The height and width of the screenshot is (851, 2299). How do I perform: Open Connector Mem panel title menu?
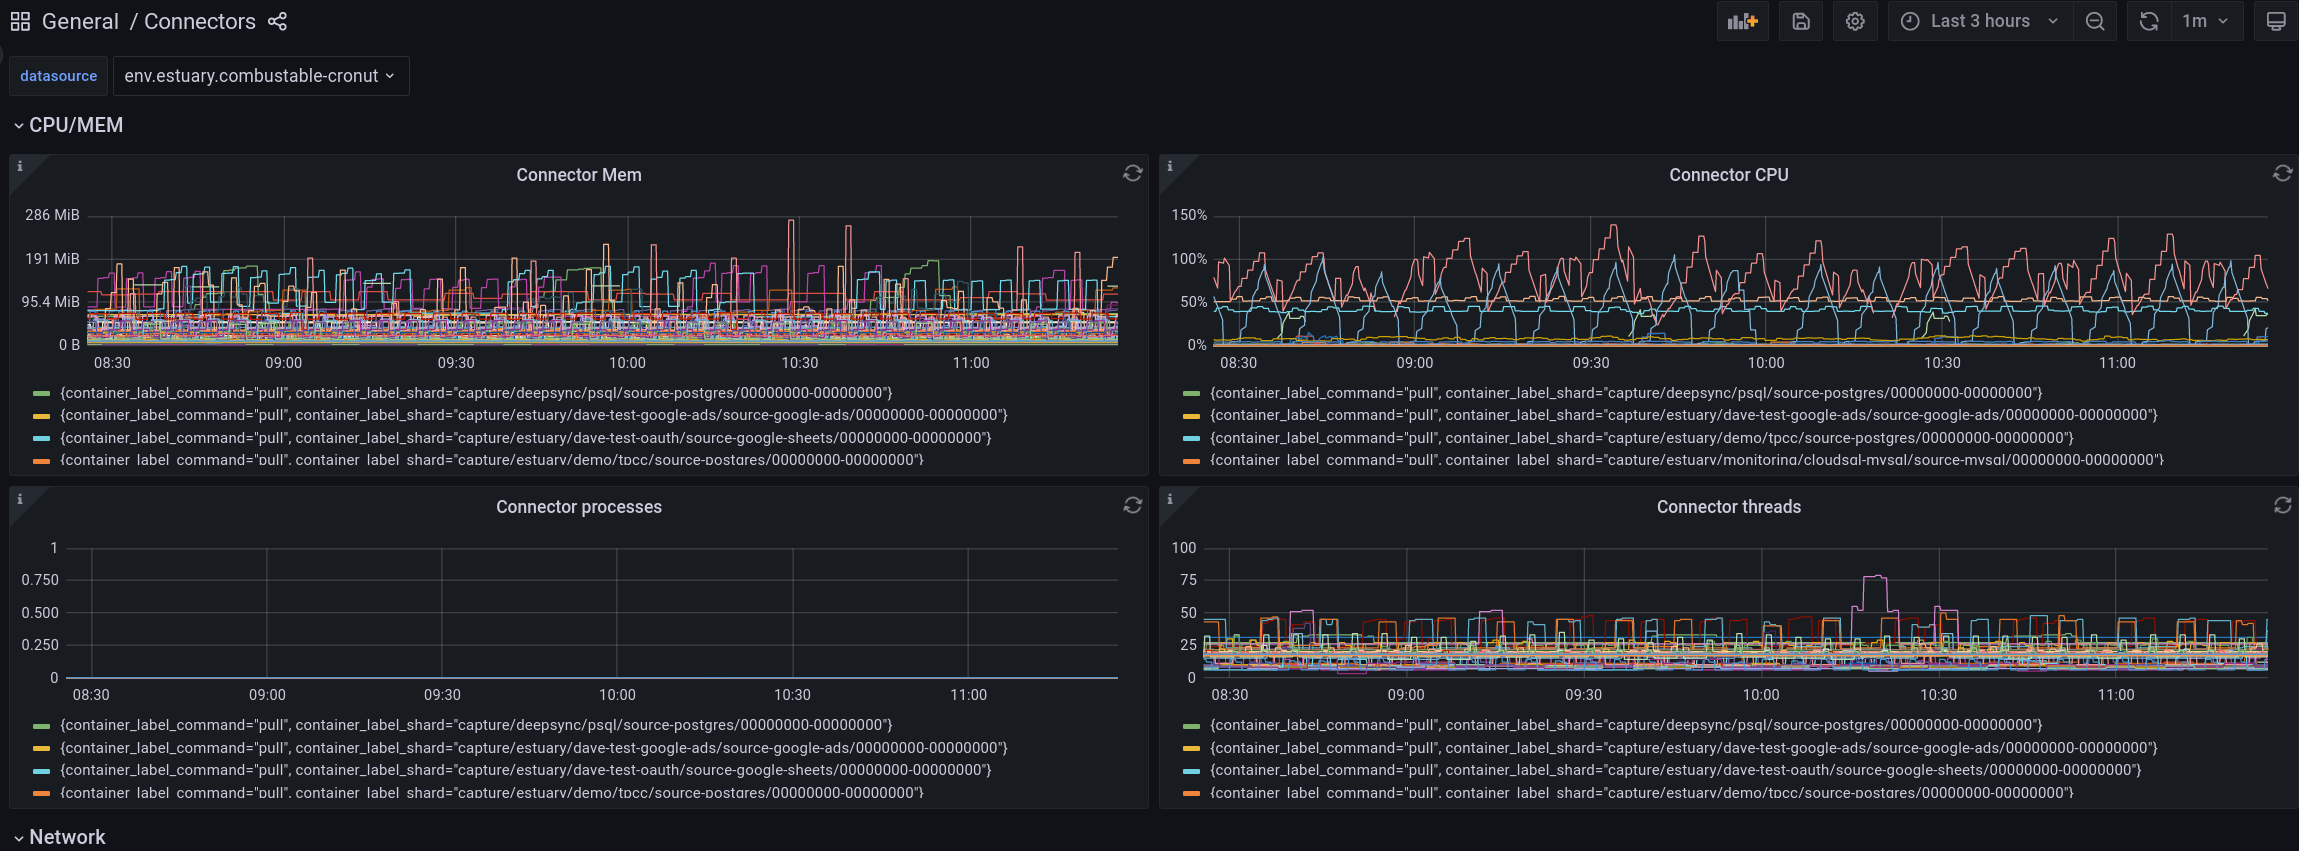click(579, 175)
